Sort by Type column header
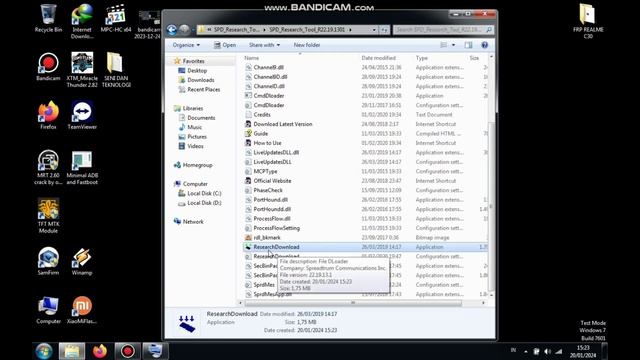 point(422,58)
